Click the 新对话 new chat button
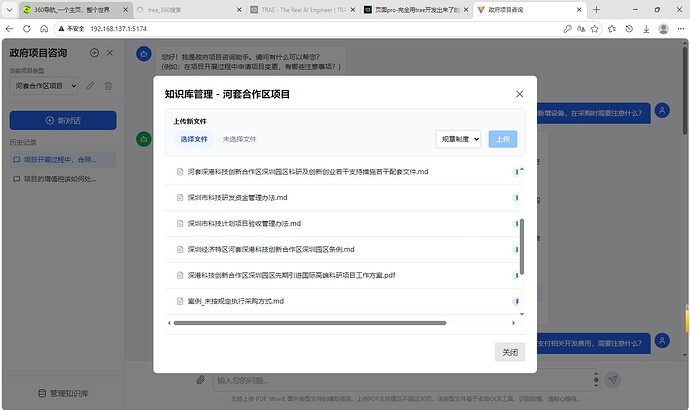Viewport: 690px width, 410px height. click(63, 121)
